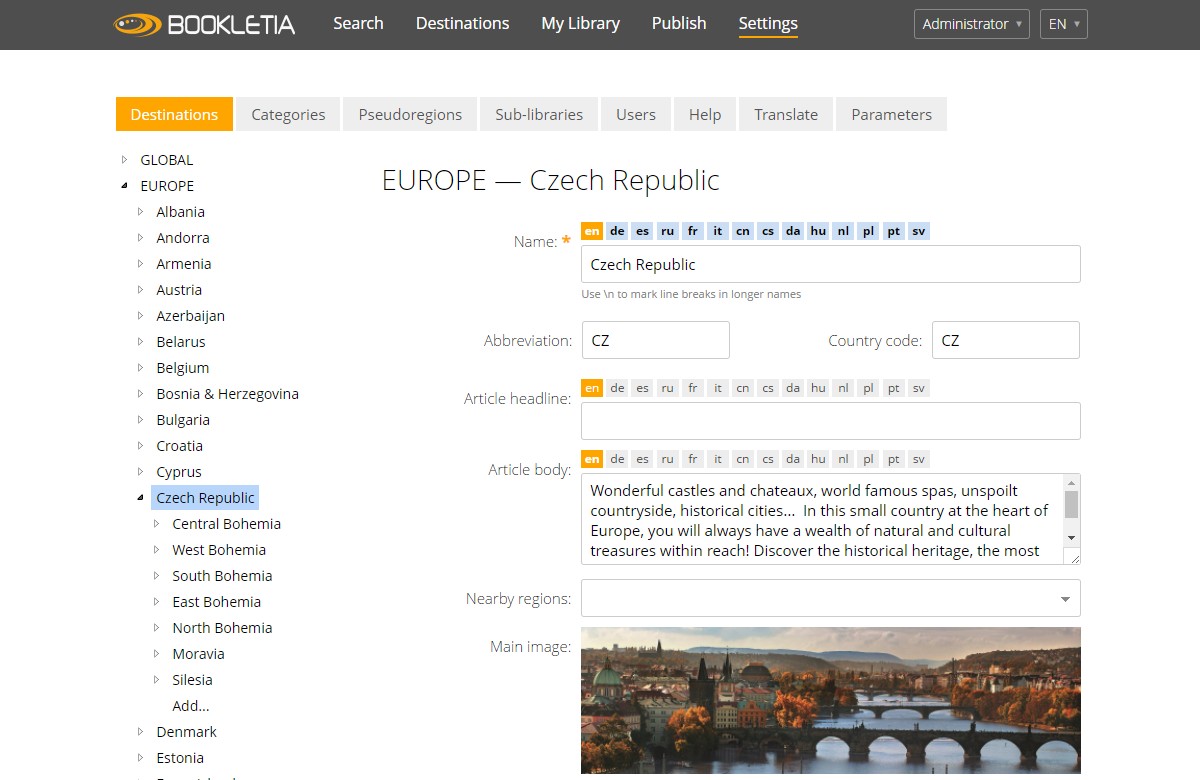The height and width of the screenshot is (780, 1200).
Task: Click the Country code input field
Action: [x=1006, y=340]
